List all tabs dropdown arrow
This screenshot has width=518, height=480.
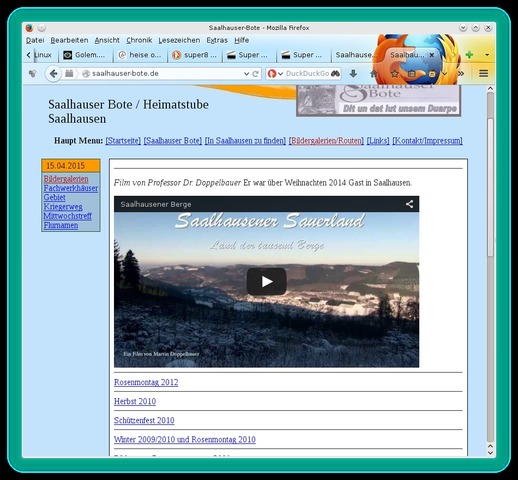pos(487,55)
